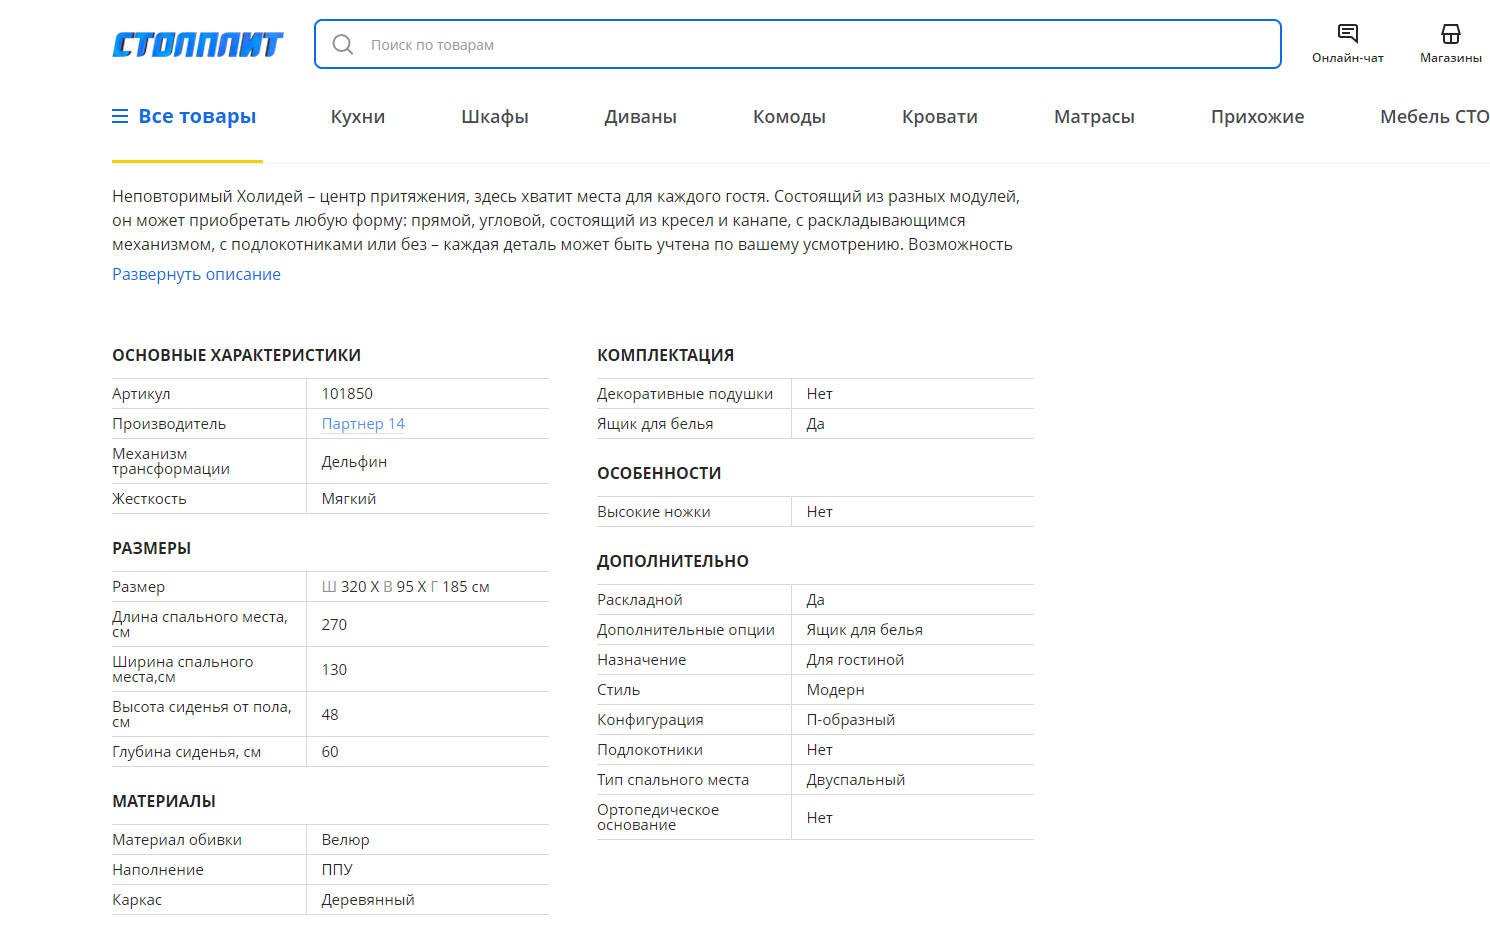Viewport: 1490px width, 938px height.
Task: Go to the Кухни category
Action: [x=358, y=117]
